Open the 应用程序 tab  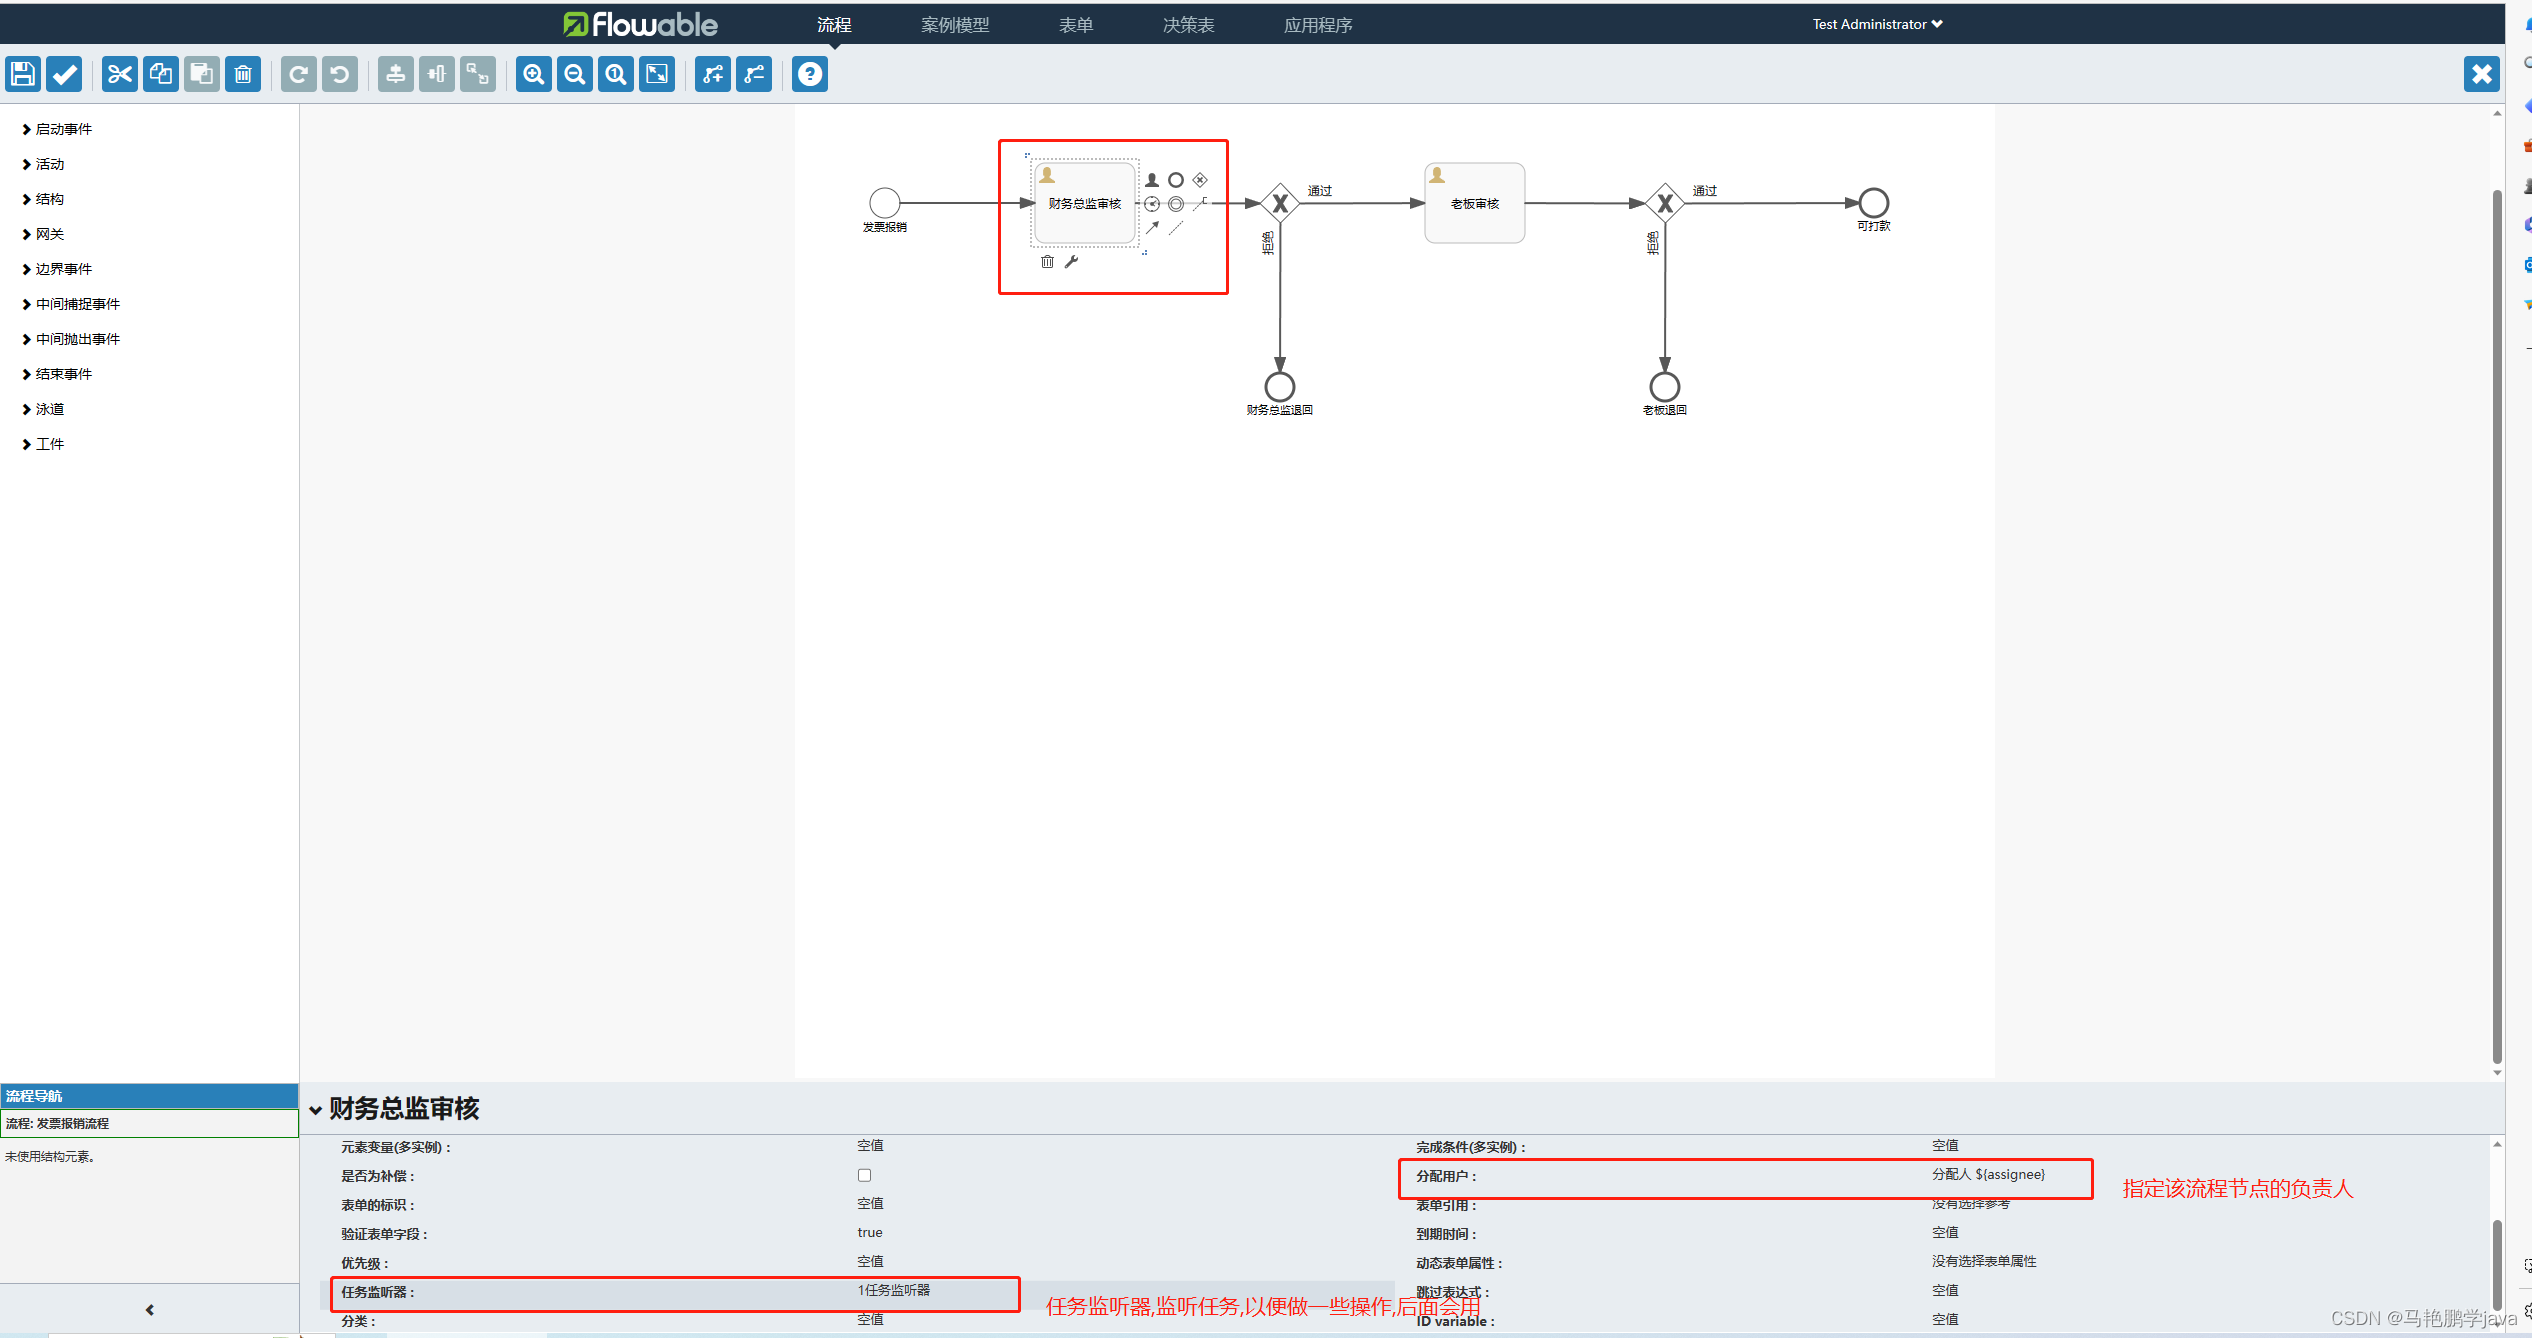click(1318, 25)
